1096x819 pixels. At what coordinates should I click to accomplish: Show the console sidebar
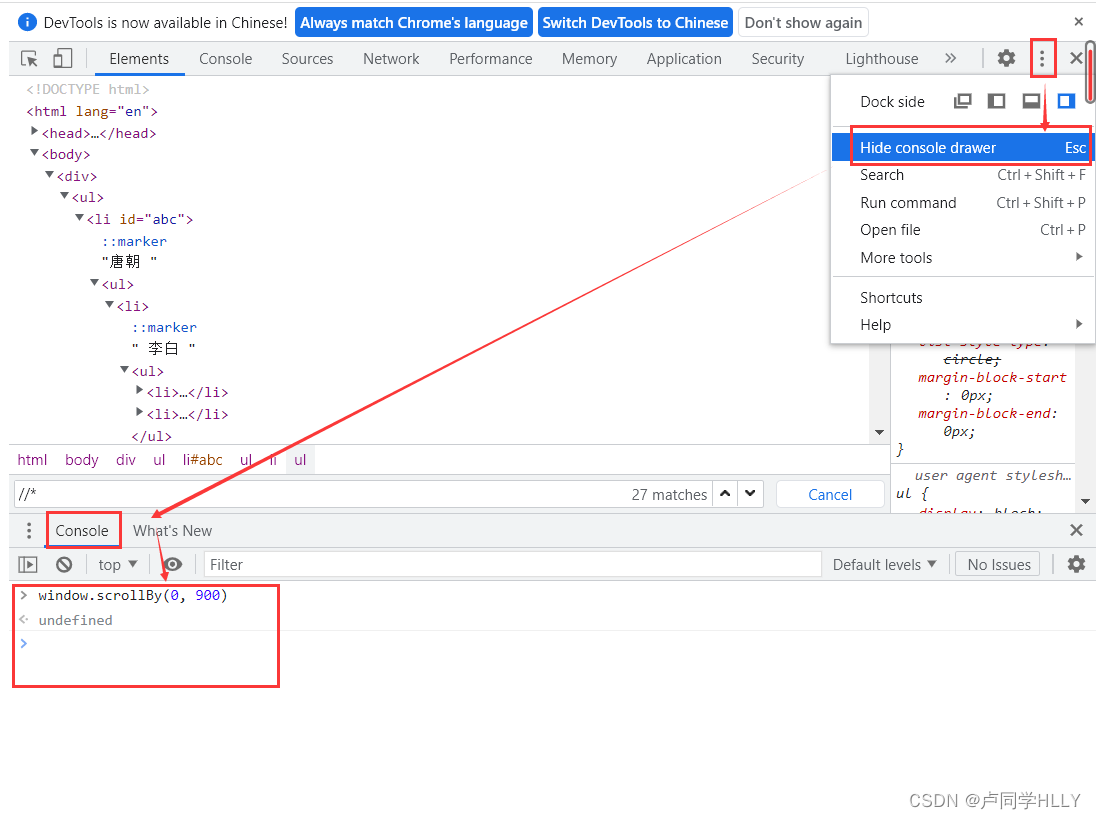click(27, 564)
